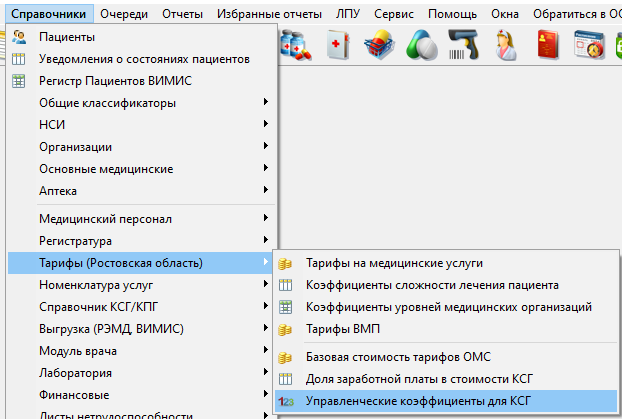
Task: Click the barcode scanner toolbar icon
Action: click(463, 45)
